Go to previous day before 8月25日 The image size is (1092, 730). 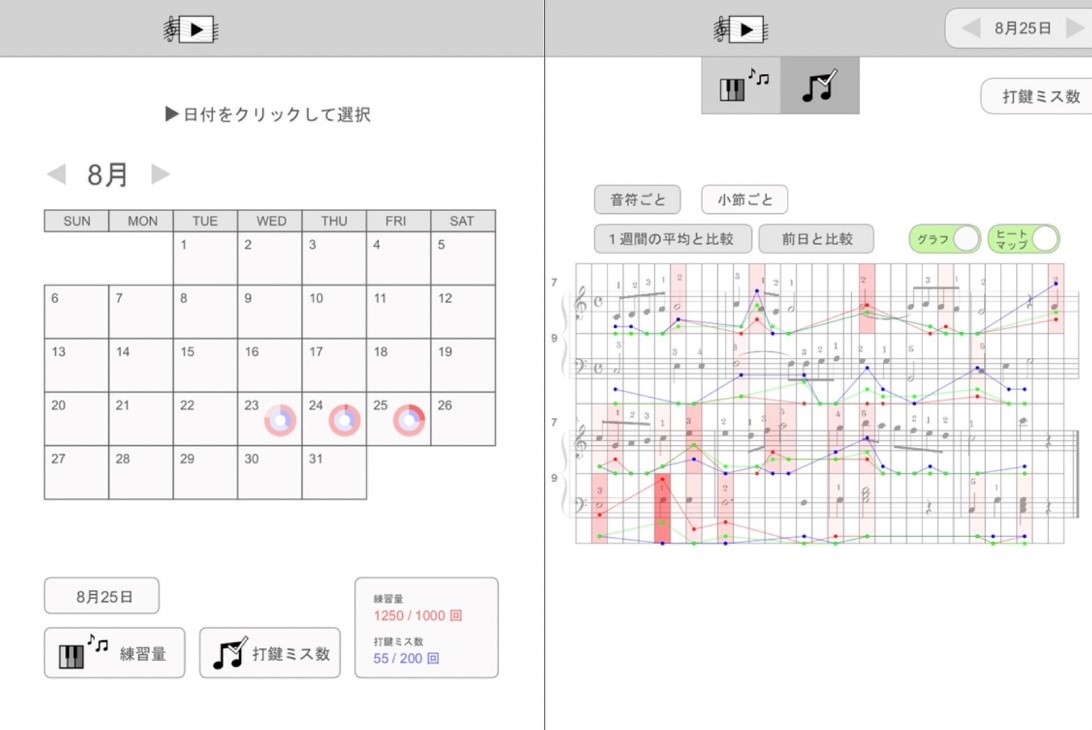coord(970,29)
